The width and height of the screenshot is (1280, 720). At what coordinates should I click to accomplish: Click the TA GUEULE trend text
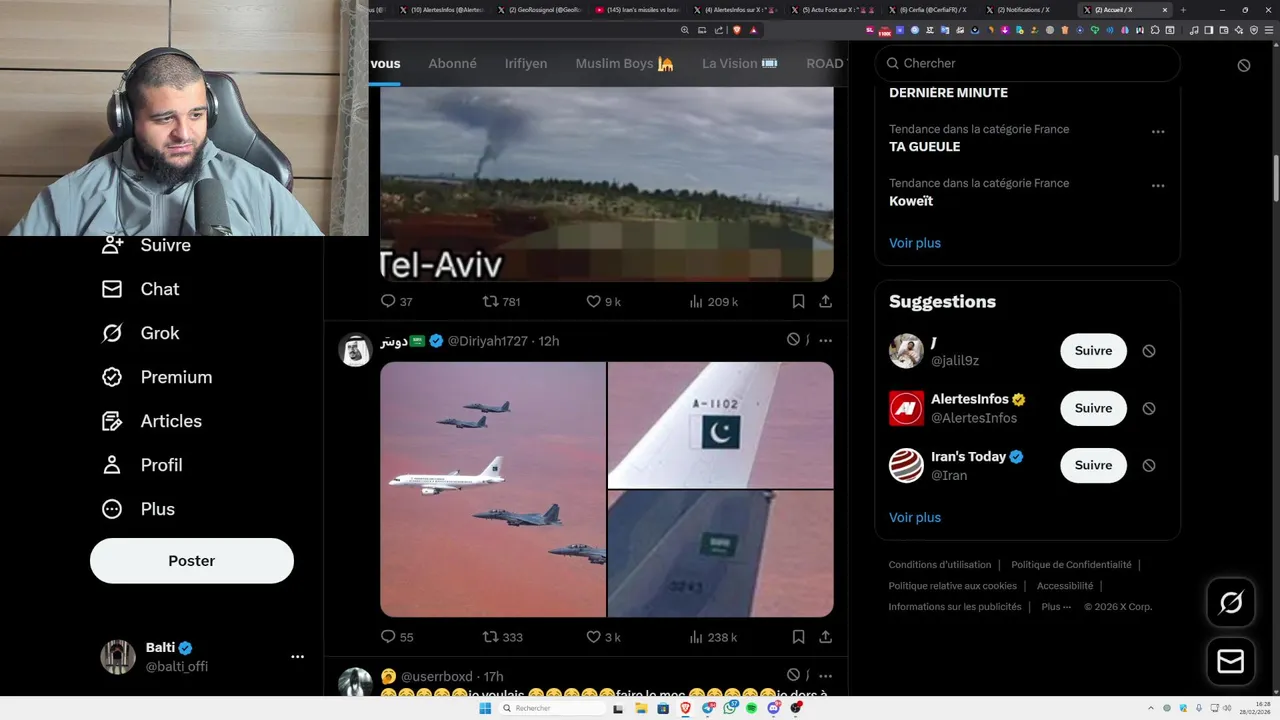pyautogui.click(x=924, y=147)
